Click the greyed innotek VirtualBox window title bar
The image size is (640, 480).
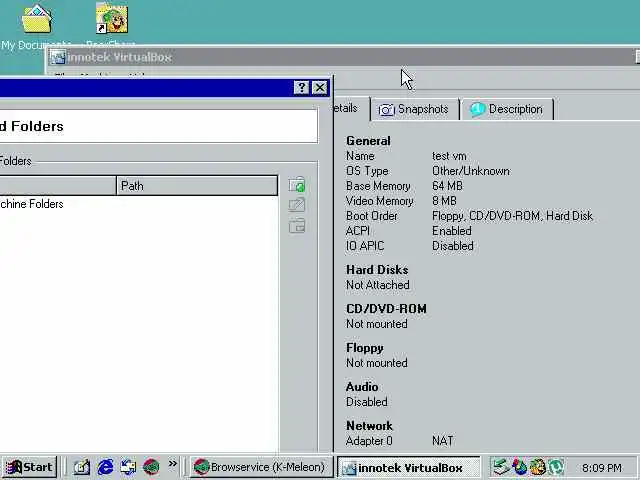point(343,57)
